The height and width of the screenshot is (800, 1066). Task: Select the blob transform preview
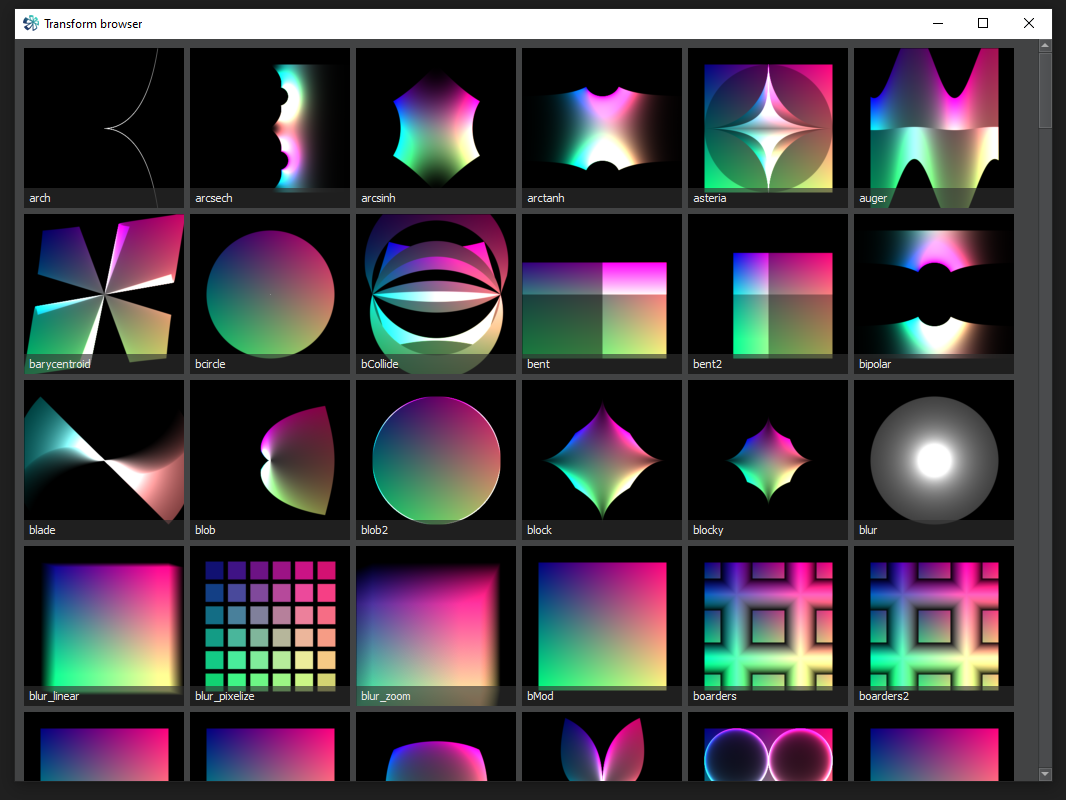(270, 459)
